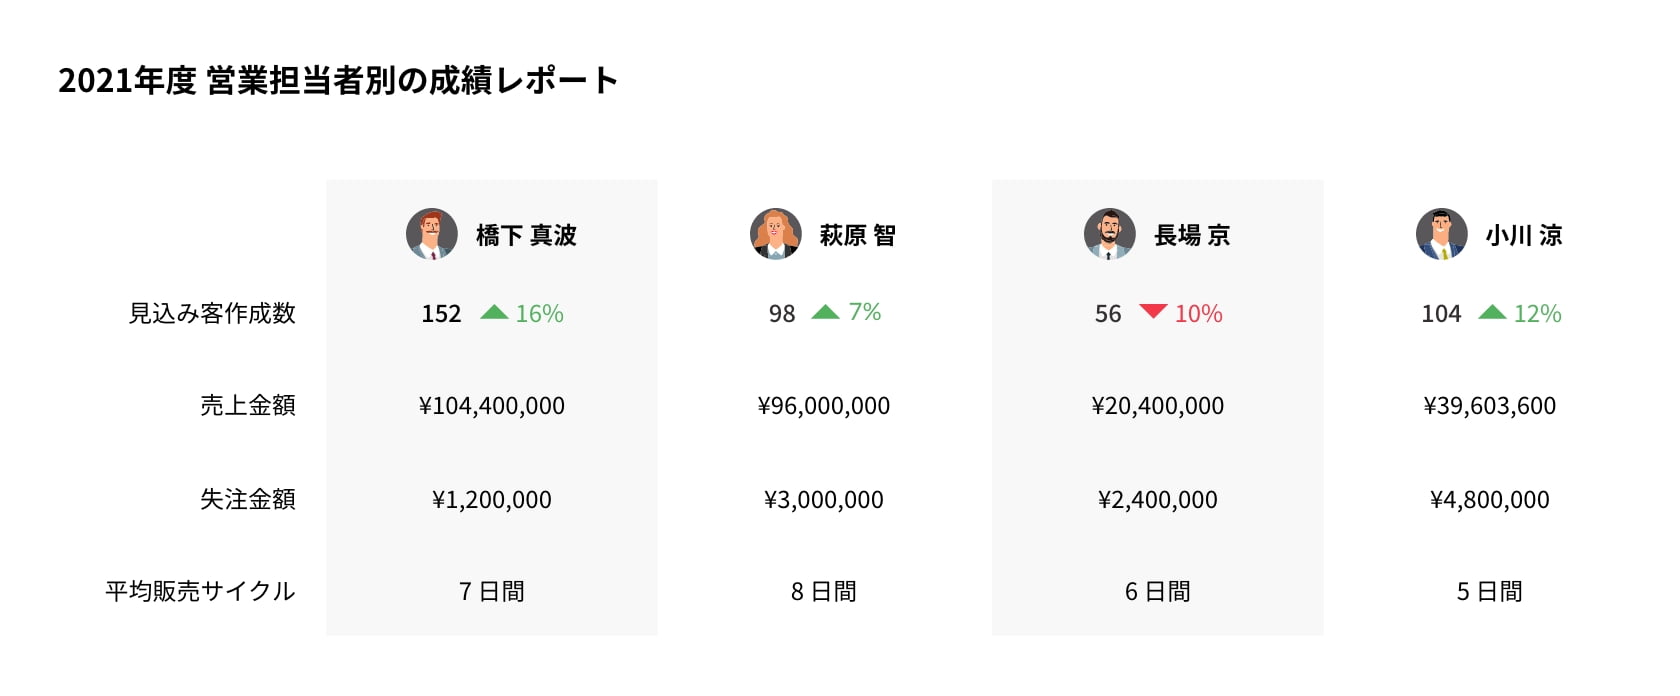
Task: Click red down arrow beside 10%
Action: 1153,311
